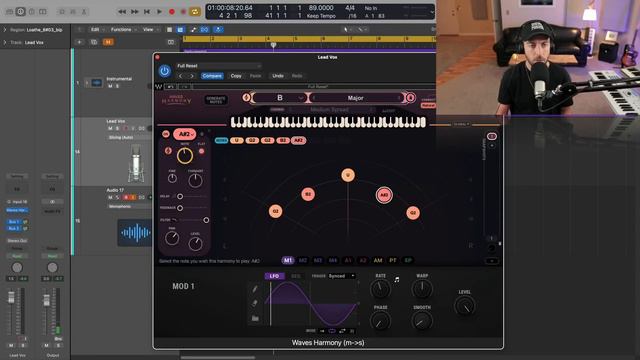
Task: Open the A#2 voice note dropdown
Action: click(x=184, y=134)
